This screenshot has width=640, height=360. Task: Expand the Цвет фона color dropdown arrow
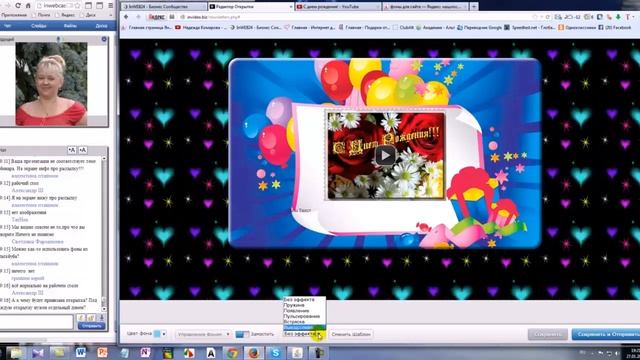click(x=164, y=334)
